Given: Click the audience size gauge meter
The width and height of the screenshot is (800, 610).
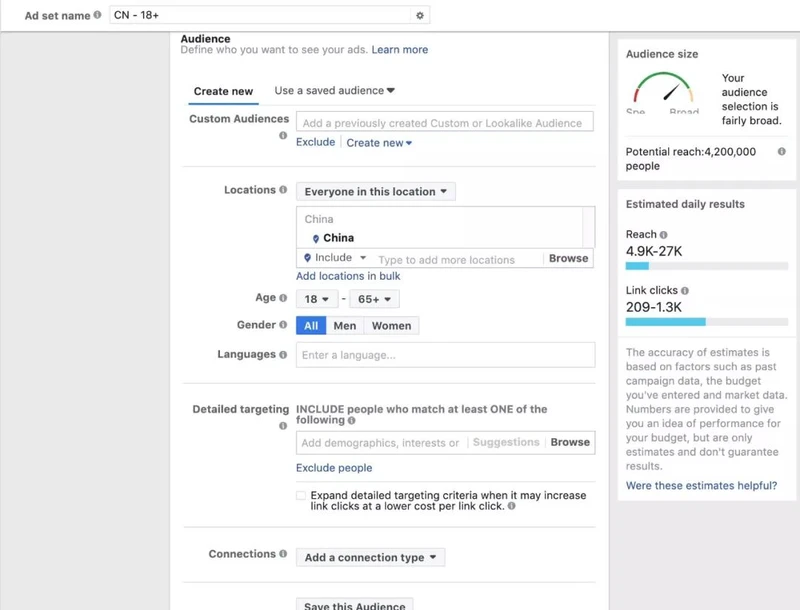Looking at the screenshot, I should click(663, 93).
